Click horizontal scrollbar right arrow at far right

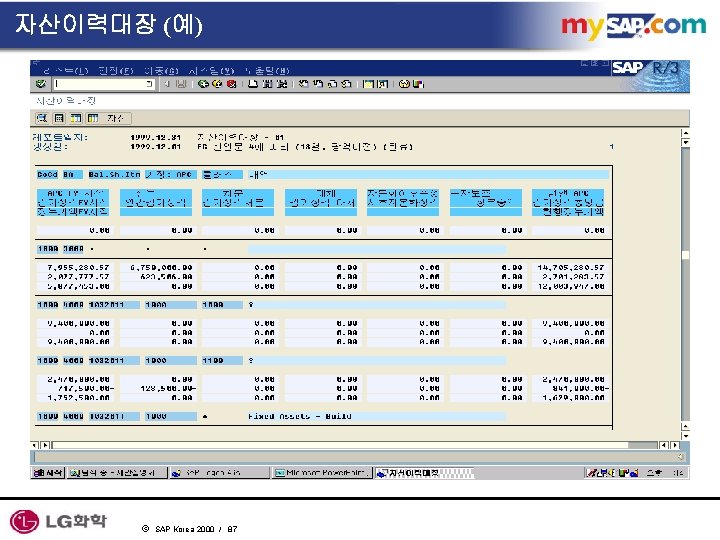(x=675, y=445)
